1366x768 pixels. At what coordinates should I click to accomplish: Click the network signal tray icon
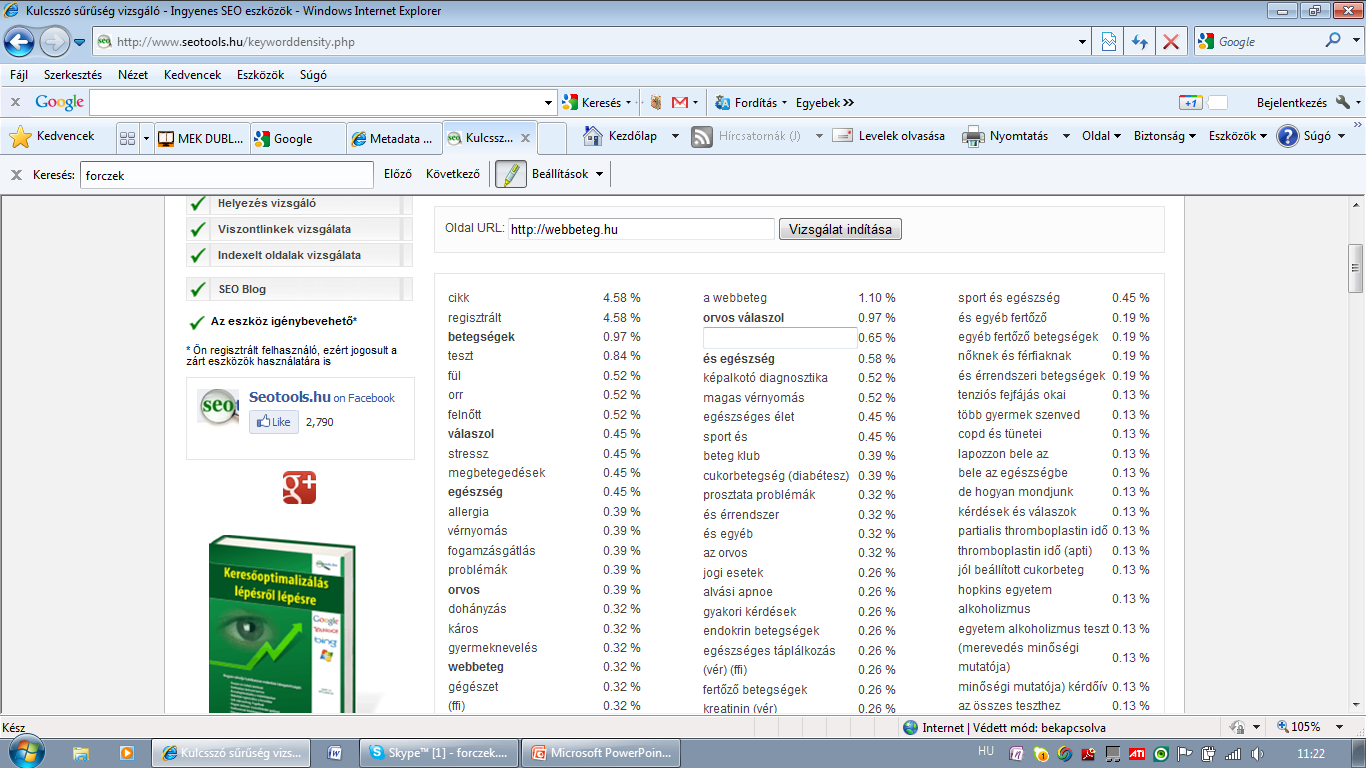pos(1233,753)
